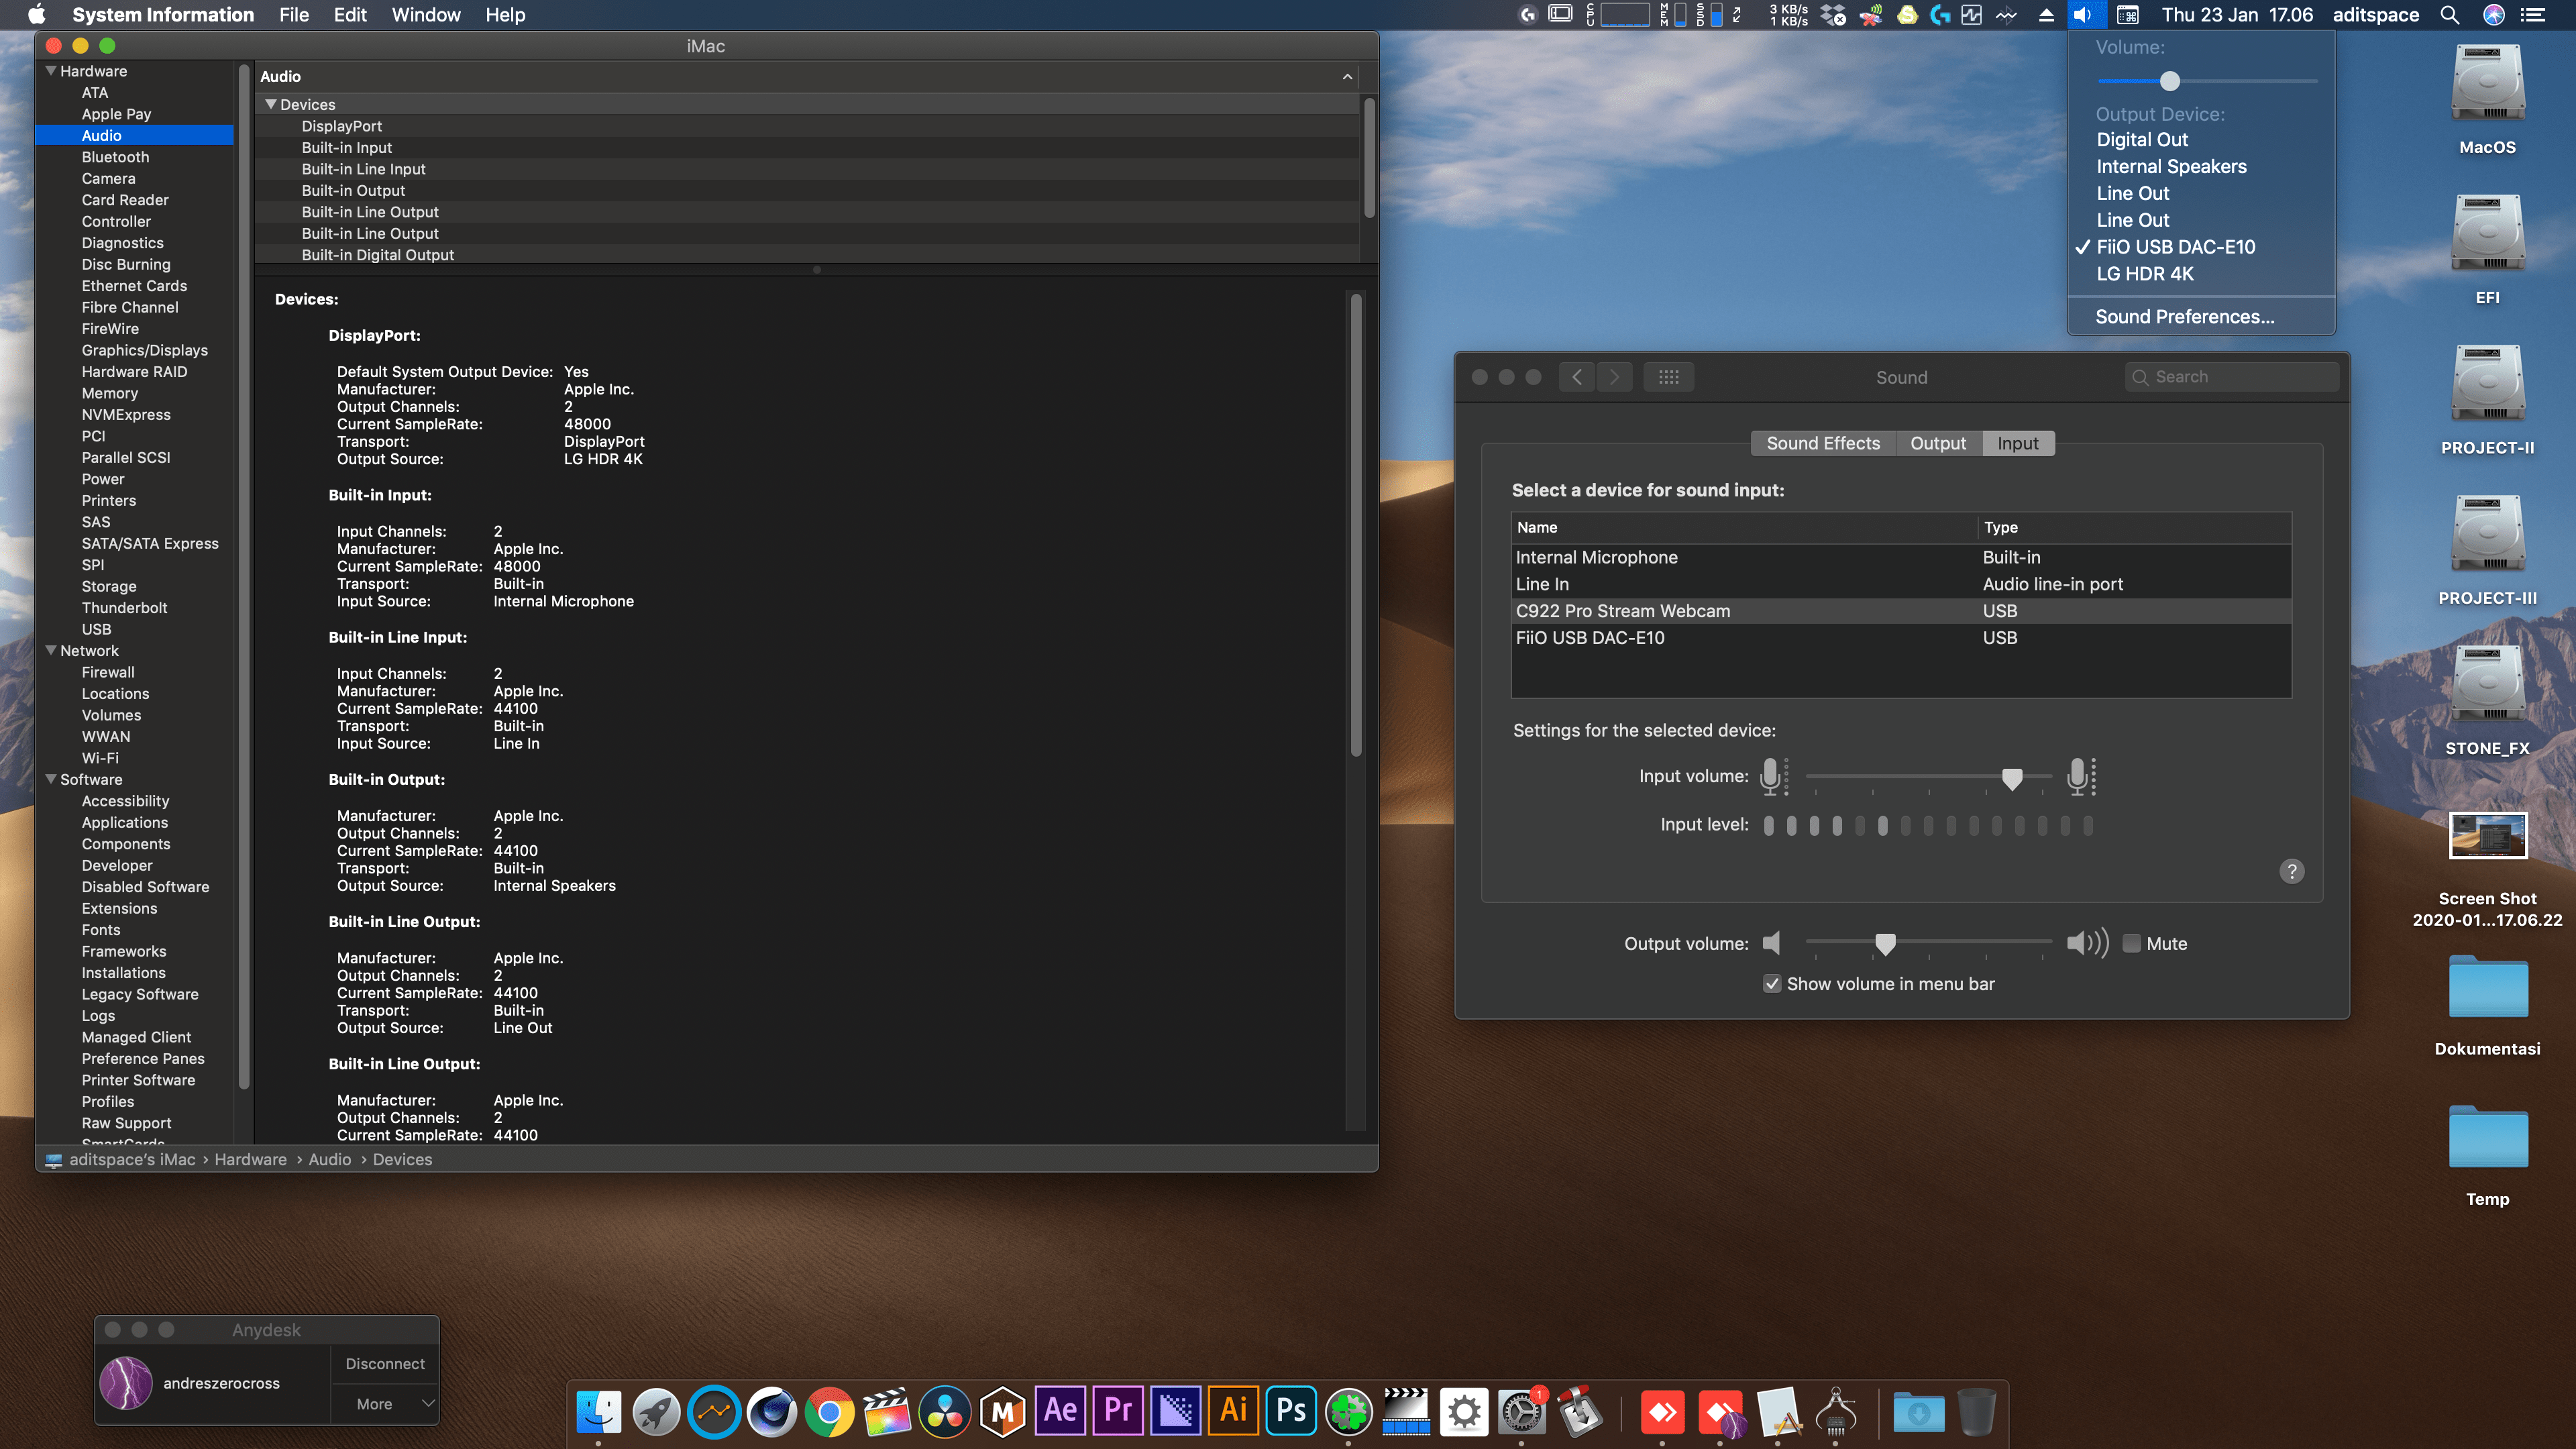Screen dimensions: 2576x1449
Task: Open the Help menu
Action: (505, 15)
